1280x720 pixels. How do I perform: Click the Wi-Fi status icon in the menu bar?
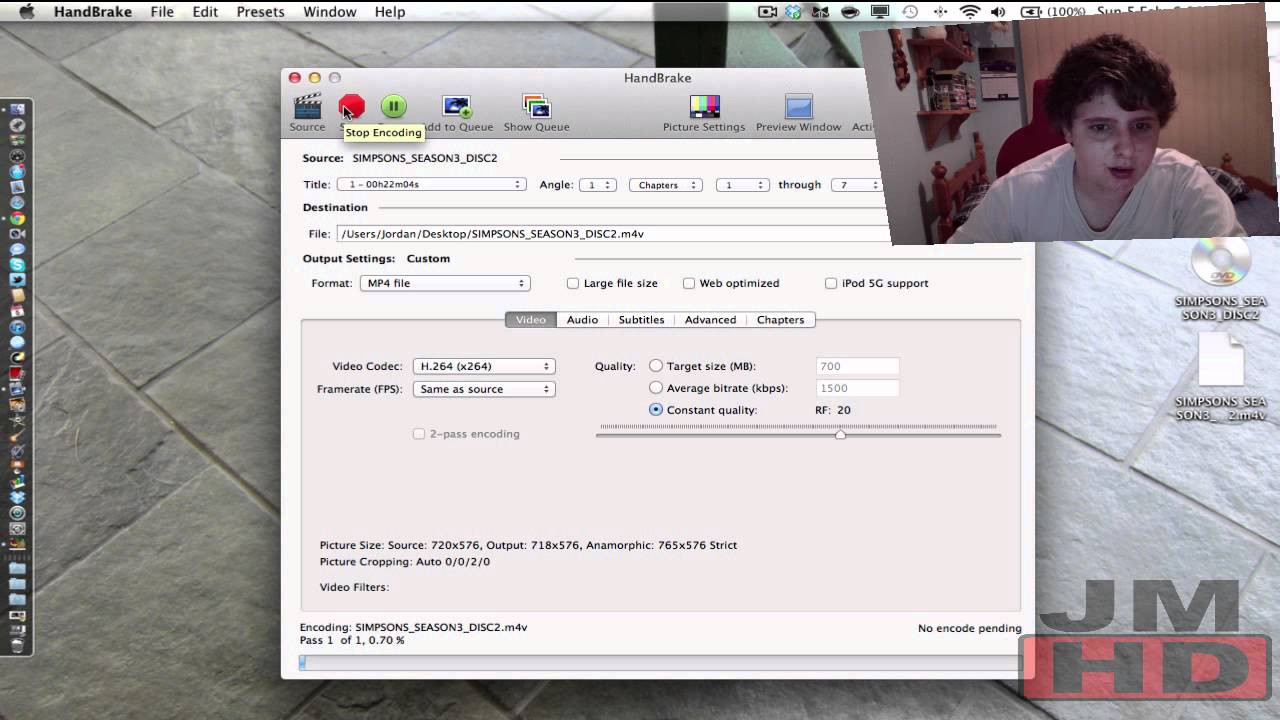pos(970,12)
